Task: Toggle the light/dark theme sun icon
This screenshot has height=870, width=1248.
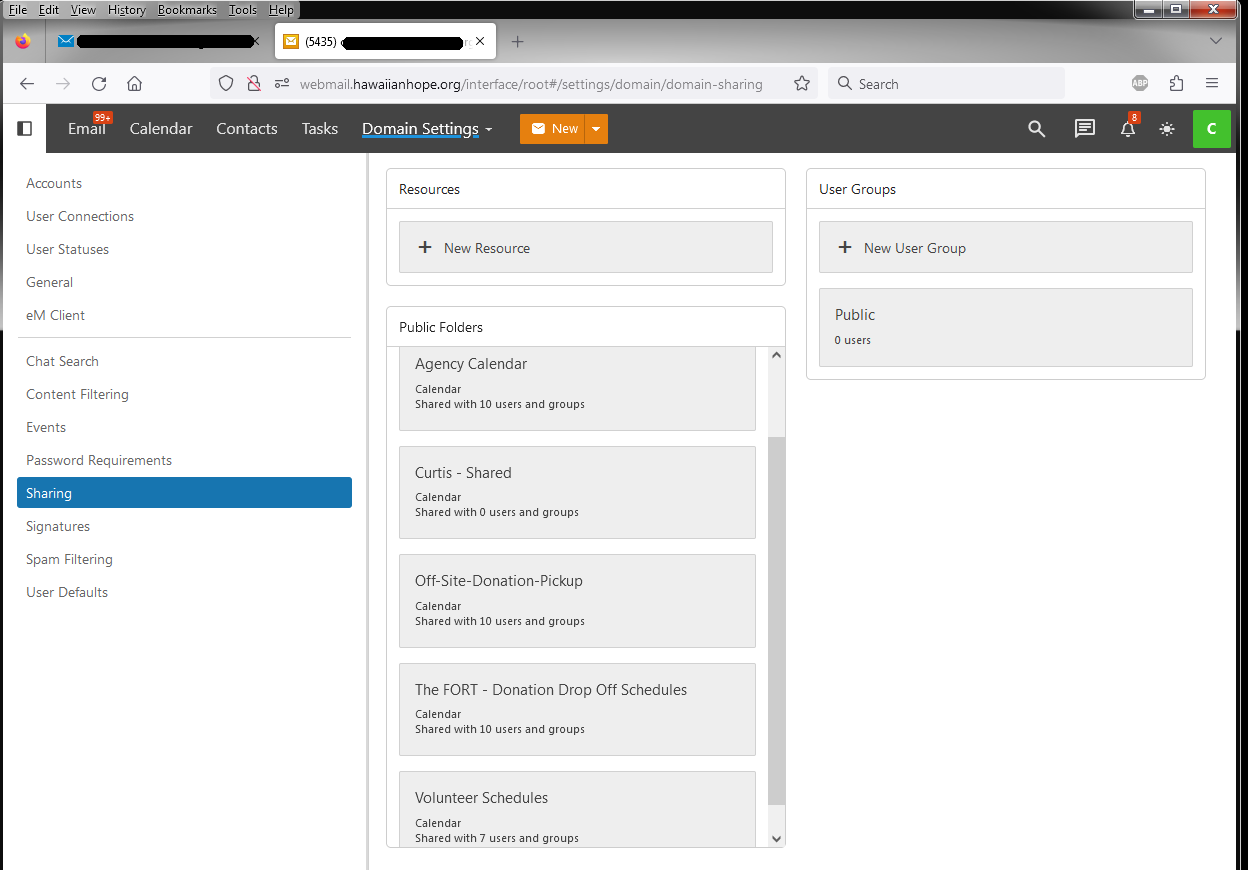Action: 1167,129
